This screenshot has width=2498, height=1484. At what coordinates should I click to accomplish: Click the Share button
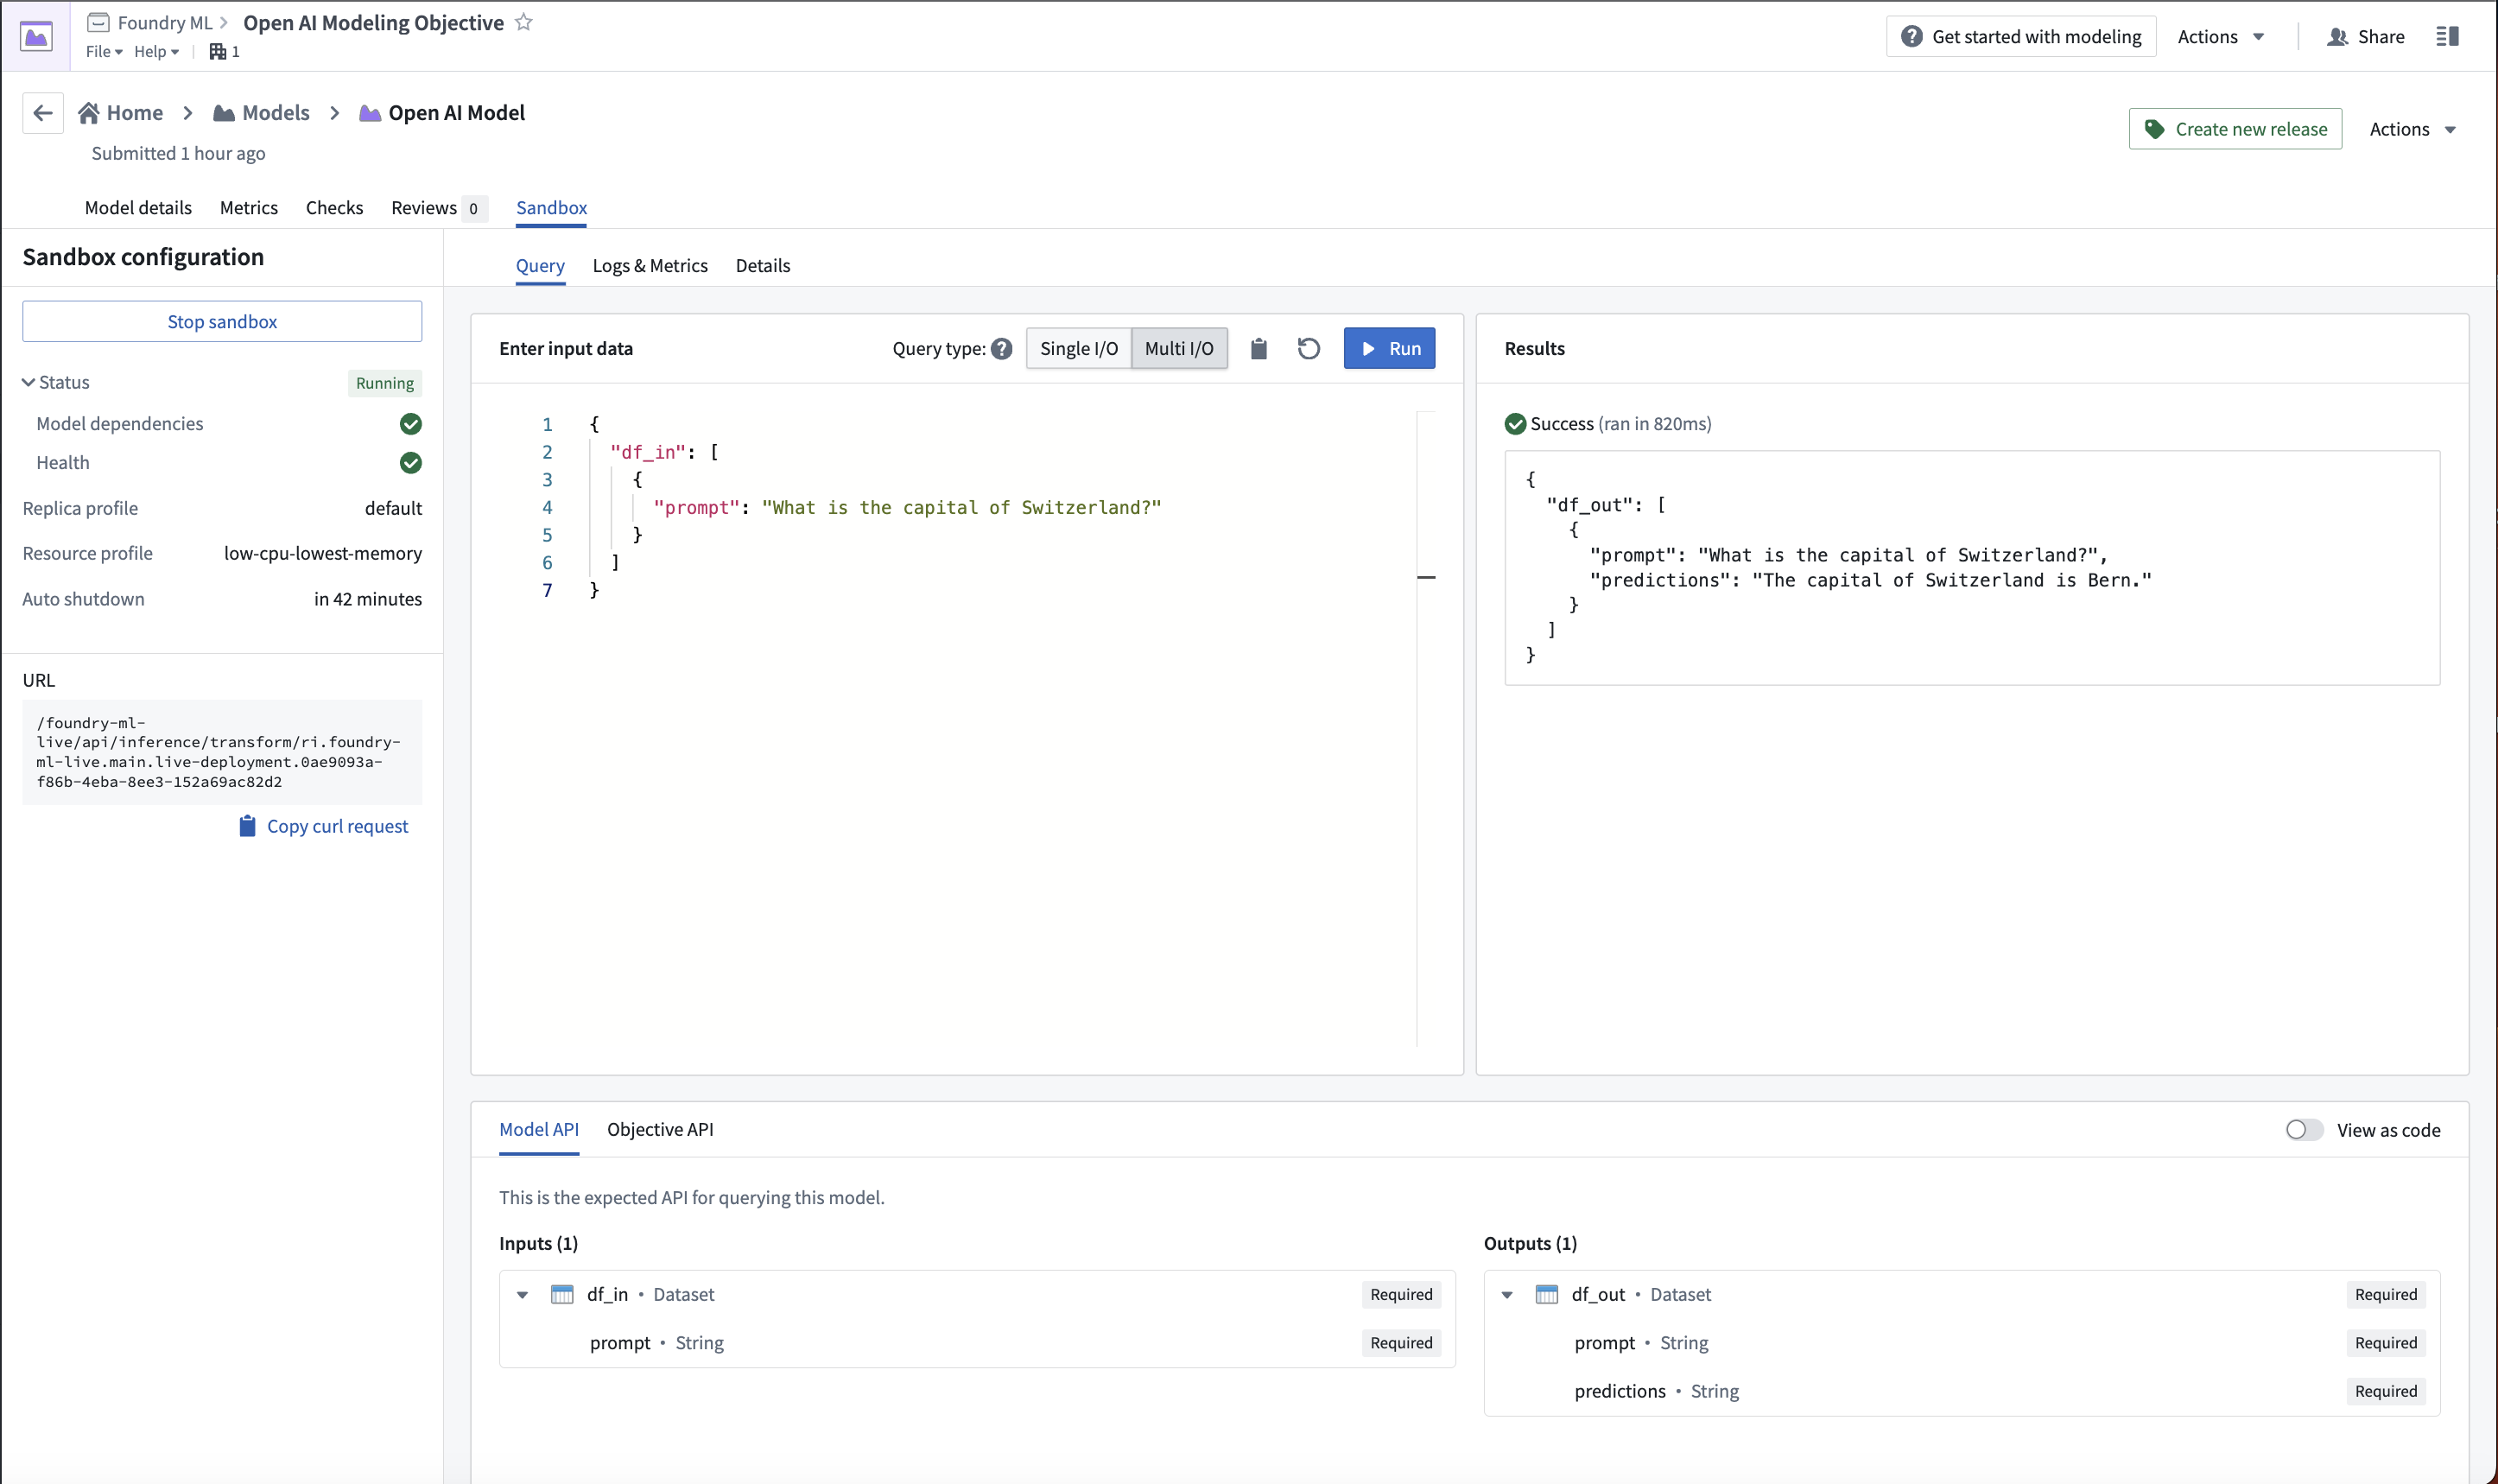pos(2365,37)
